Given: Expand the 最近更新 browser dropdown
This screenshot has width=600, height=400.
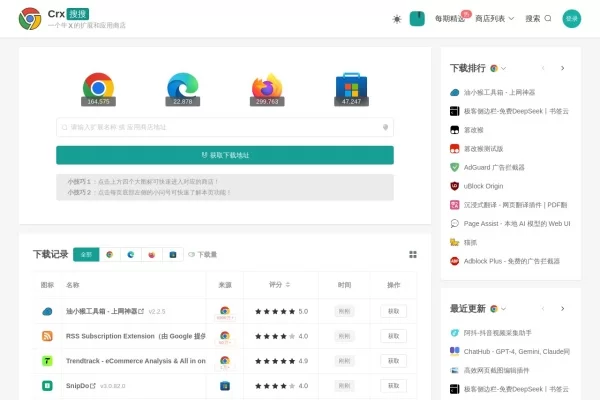Looking at the screenshot, I should click(498, 309).
